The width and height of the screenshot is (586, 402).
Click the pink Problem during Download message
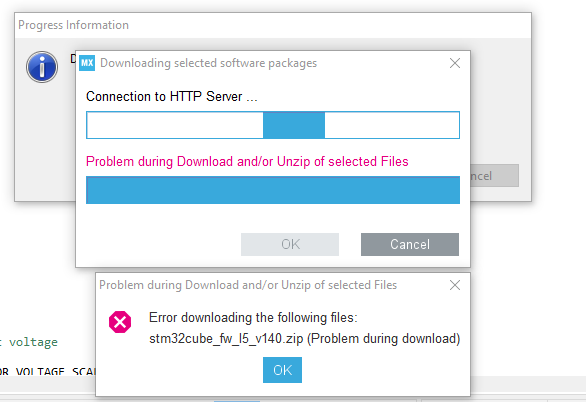point(247,161)
